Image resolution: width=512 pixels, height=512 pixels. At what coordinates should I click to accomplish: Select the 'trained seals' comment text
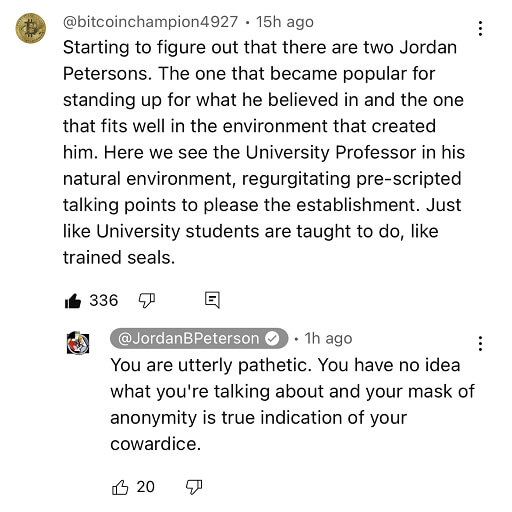[119, 258]
